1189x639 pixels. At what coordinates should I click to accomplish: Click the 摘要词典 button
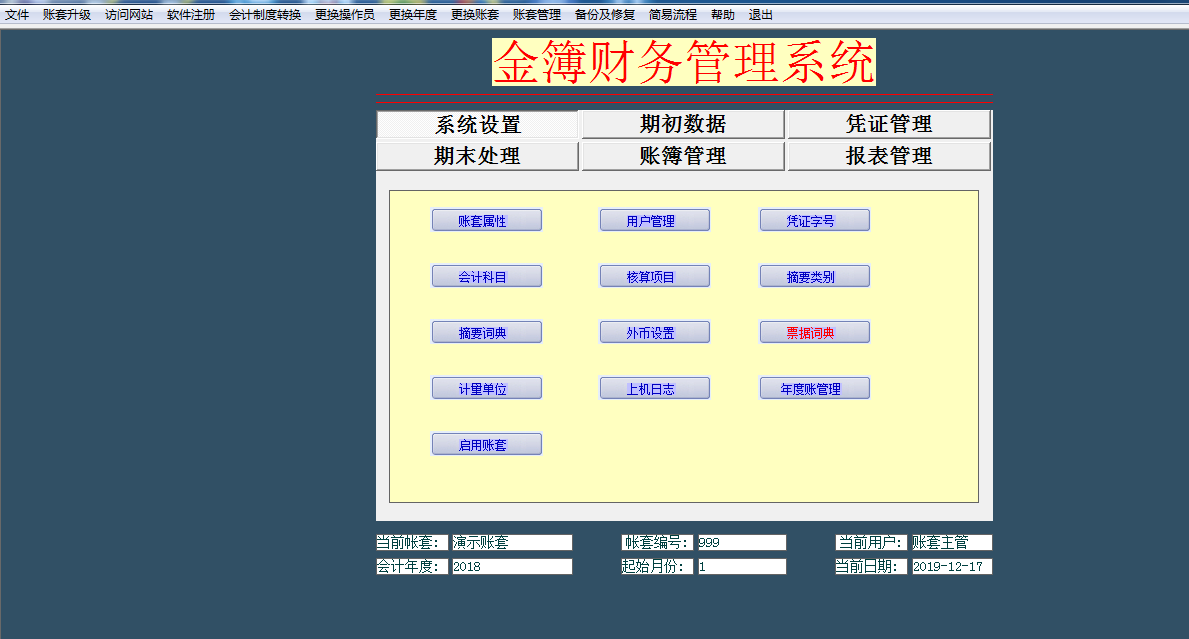click(487, 333)
